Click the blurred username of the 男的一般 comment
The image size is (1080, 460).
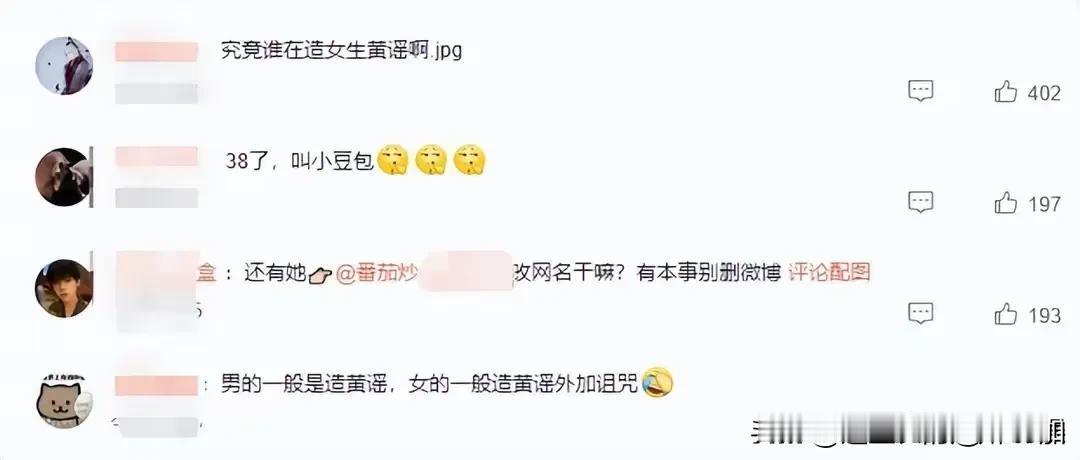pyautogui.click(x=156, y=386)
